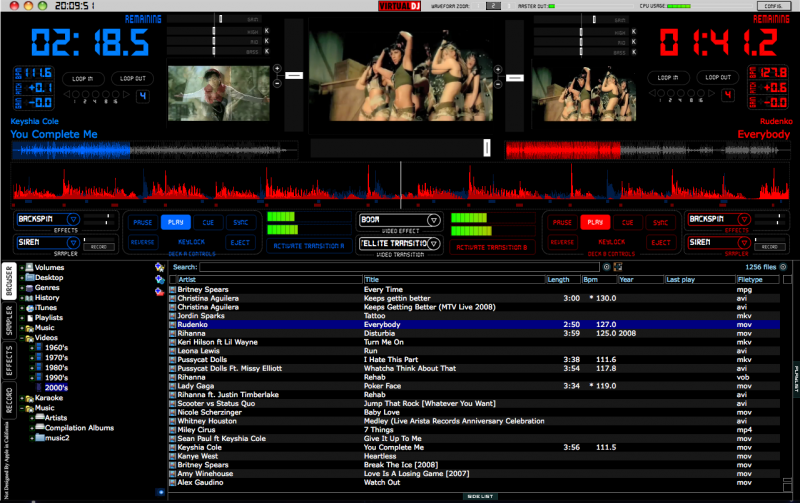Switch to the Browser side tab
Viewport: 800px width, 503px height.
[9, 281]
